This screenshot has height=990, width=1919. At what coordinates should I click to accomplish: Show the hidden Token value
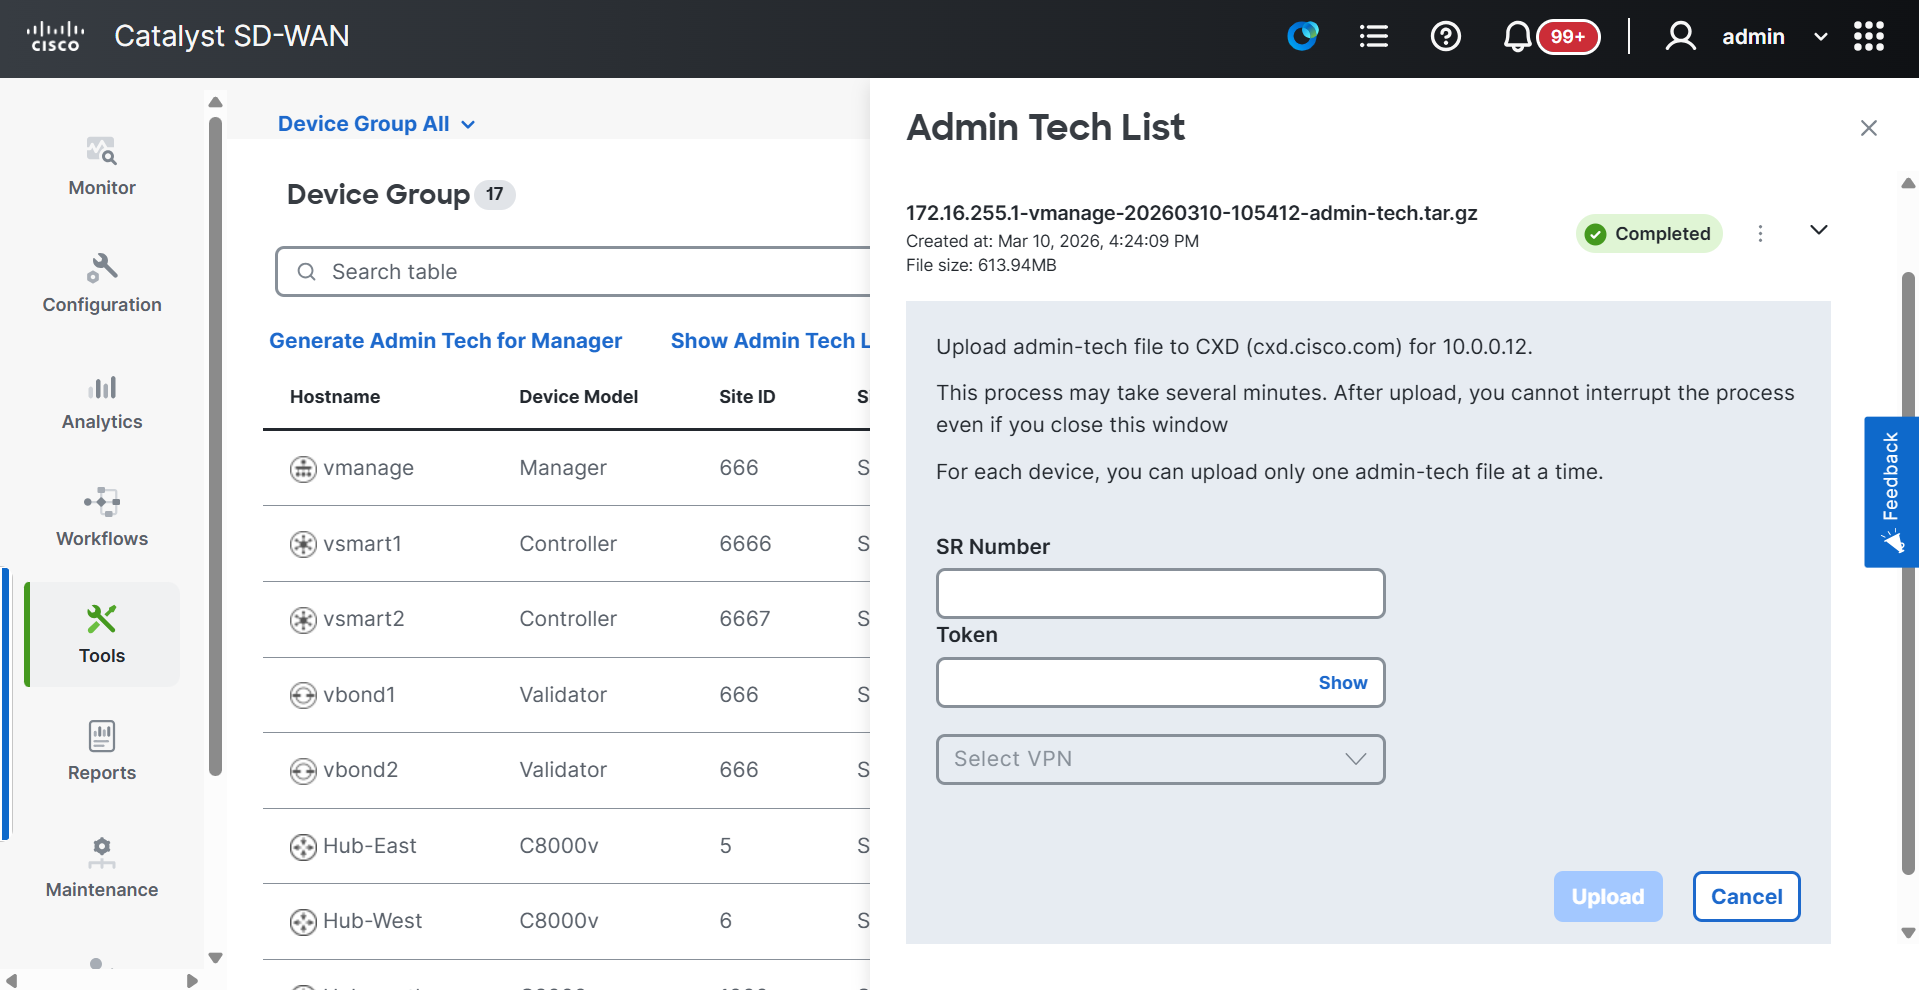point(1342,683)
